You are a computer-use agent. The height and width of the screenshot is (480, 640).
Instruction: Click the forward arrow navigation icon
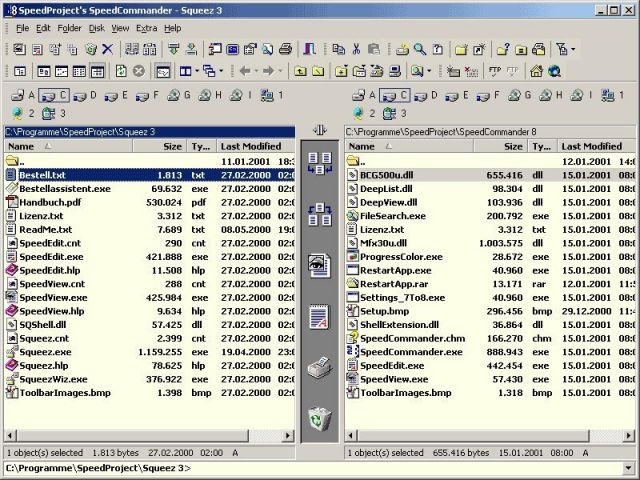269,71
